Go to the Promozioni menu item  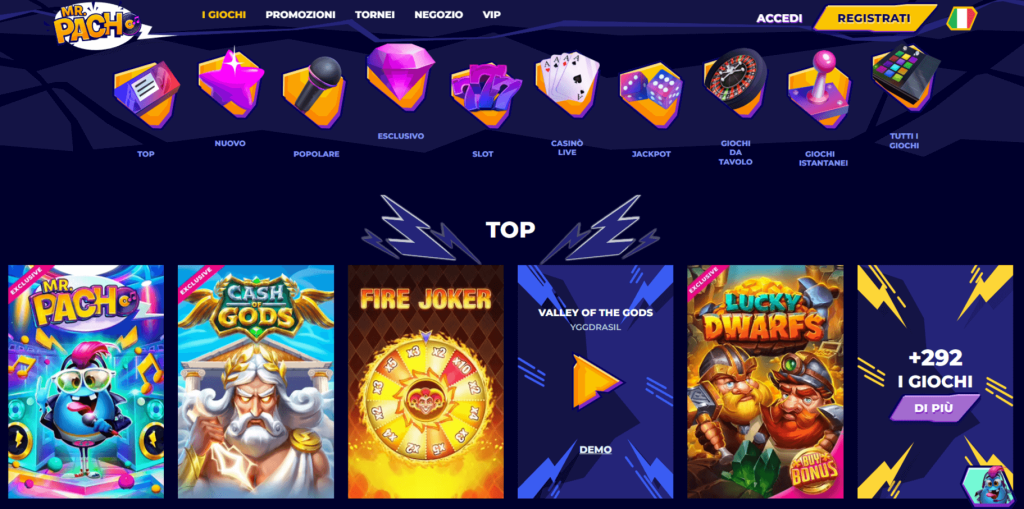[x=300, y=14]
